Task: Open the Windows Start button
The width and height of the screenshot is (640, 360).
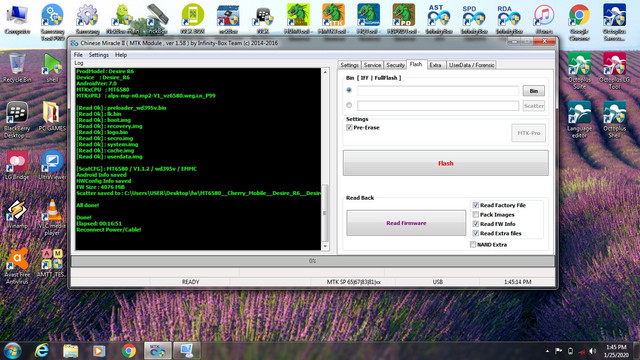Action: (12, 351)
